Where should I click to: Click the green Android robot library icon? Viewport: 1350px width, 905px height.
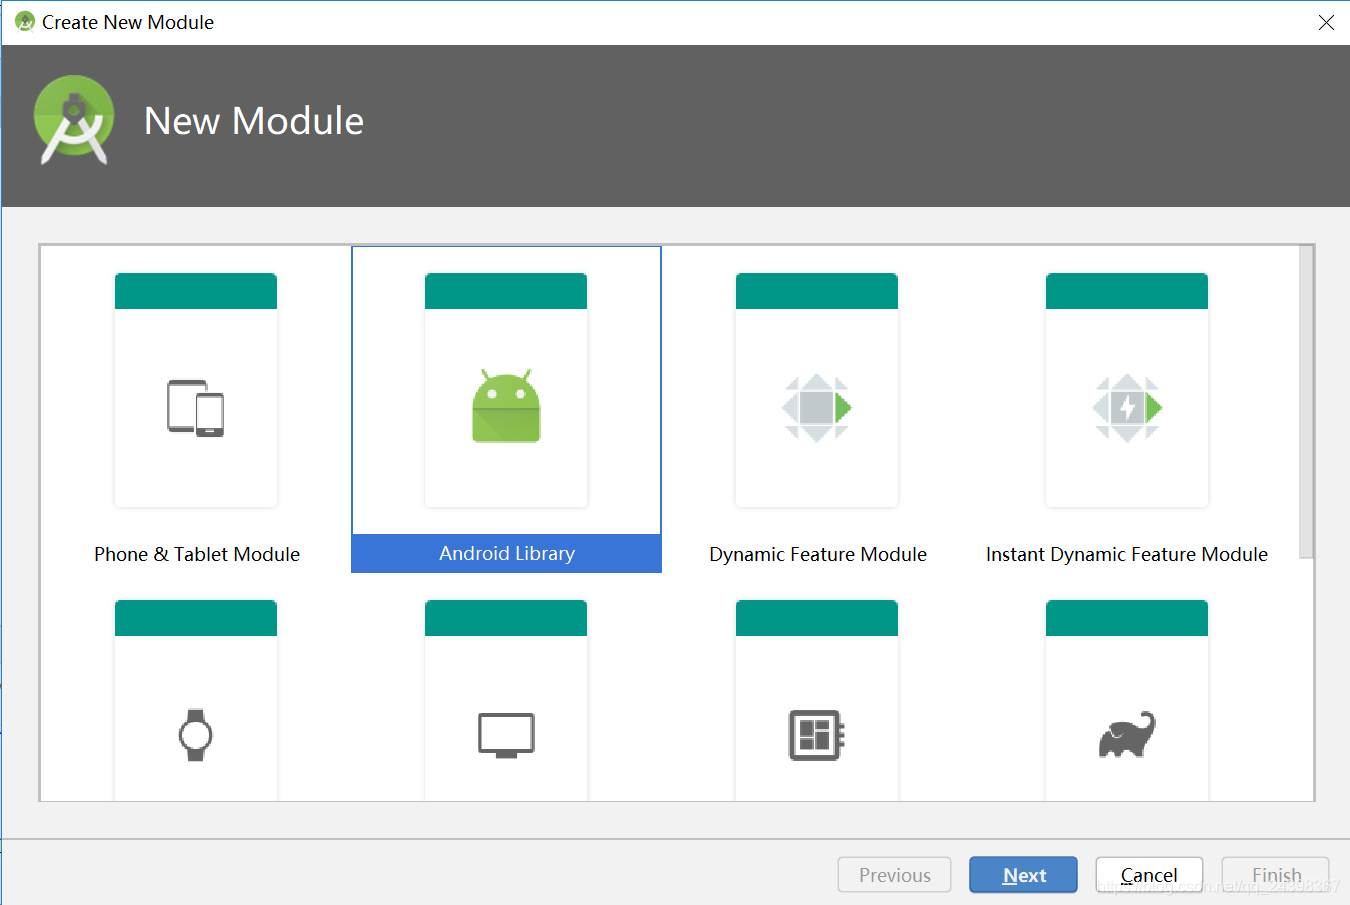pyautogui.click(x=506, y=406)
